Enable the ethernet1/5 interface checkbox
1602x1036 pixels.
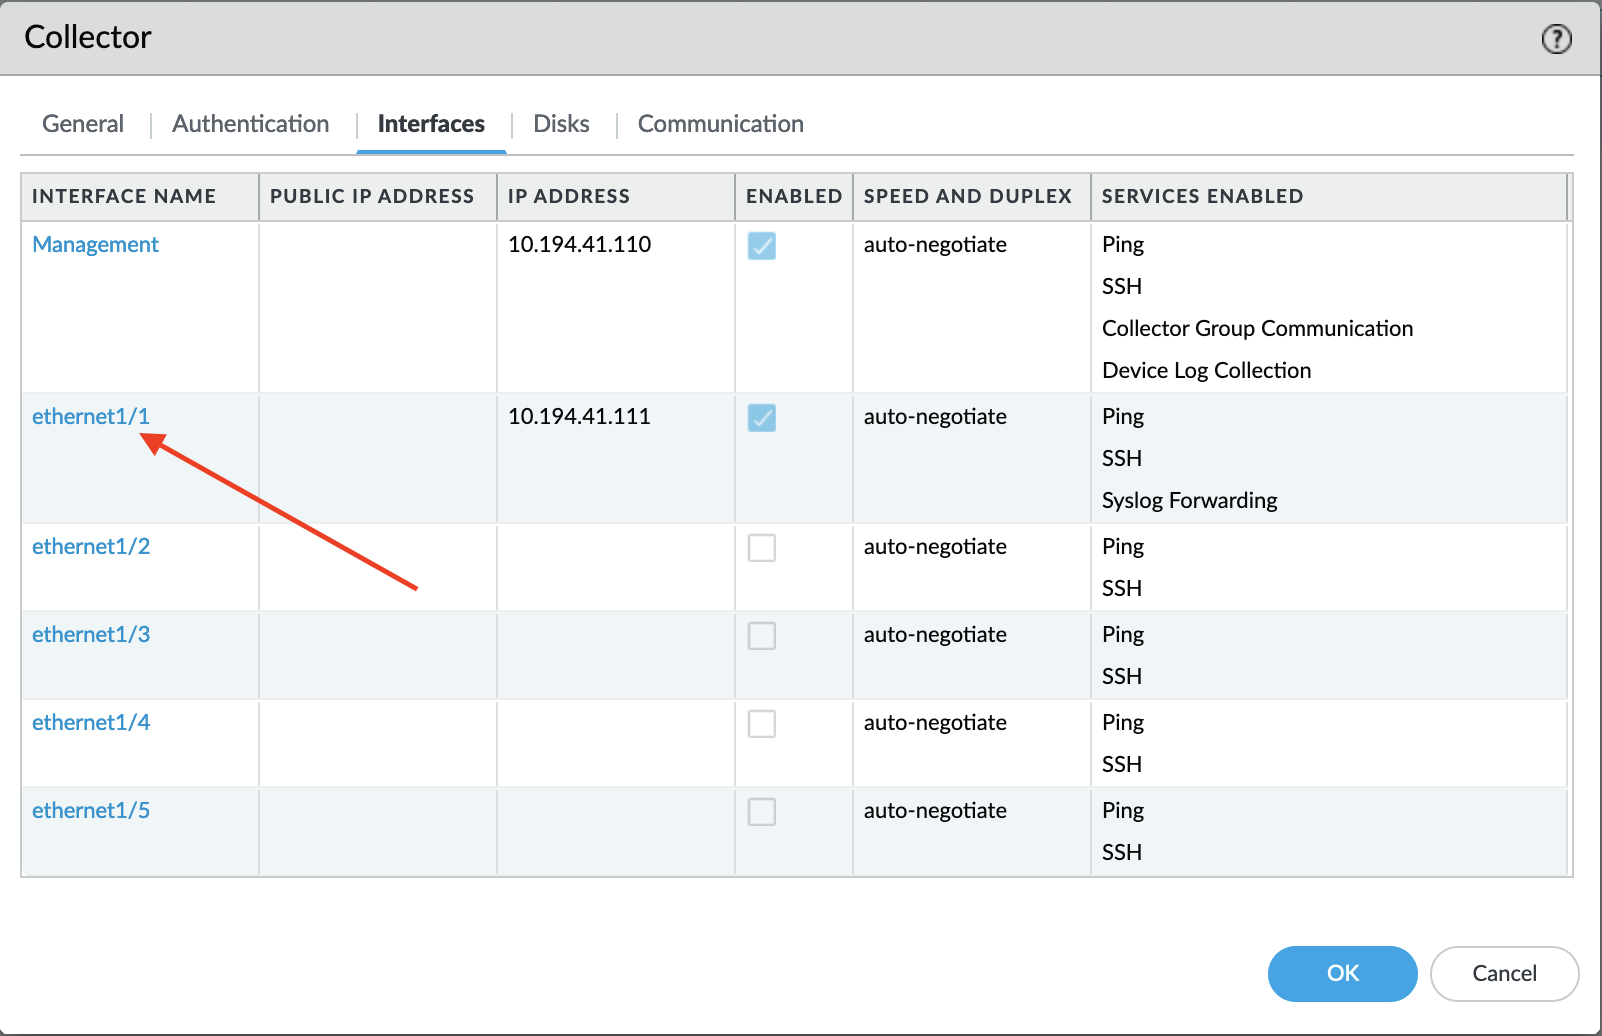click(762, 812)
